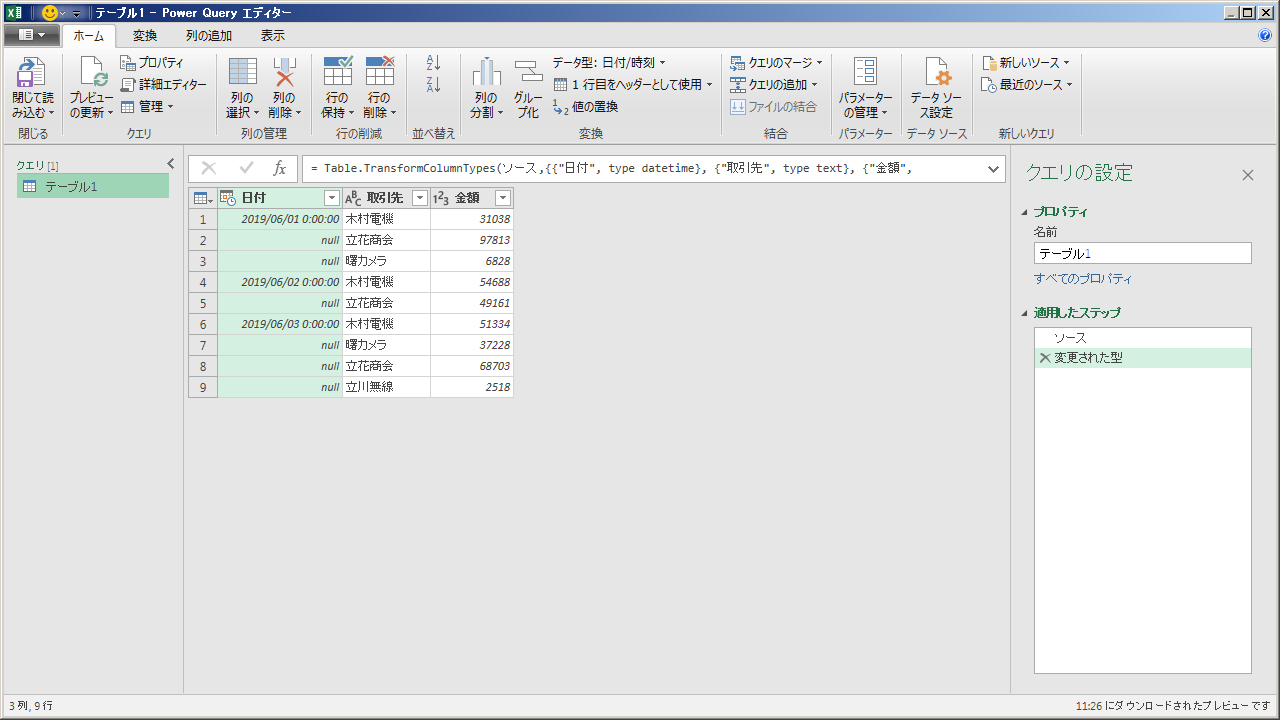This screenshot has height=720, width=1280.
Task: Open quick access toolbar customize arrow
Action: click(x=76, y=13)
